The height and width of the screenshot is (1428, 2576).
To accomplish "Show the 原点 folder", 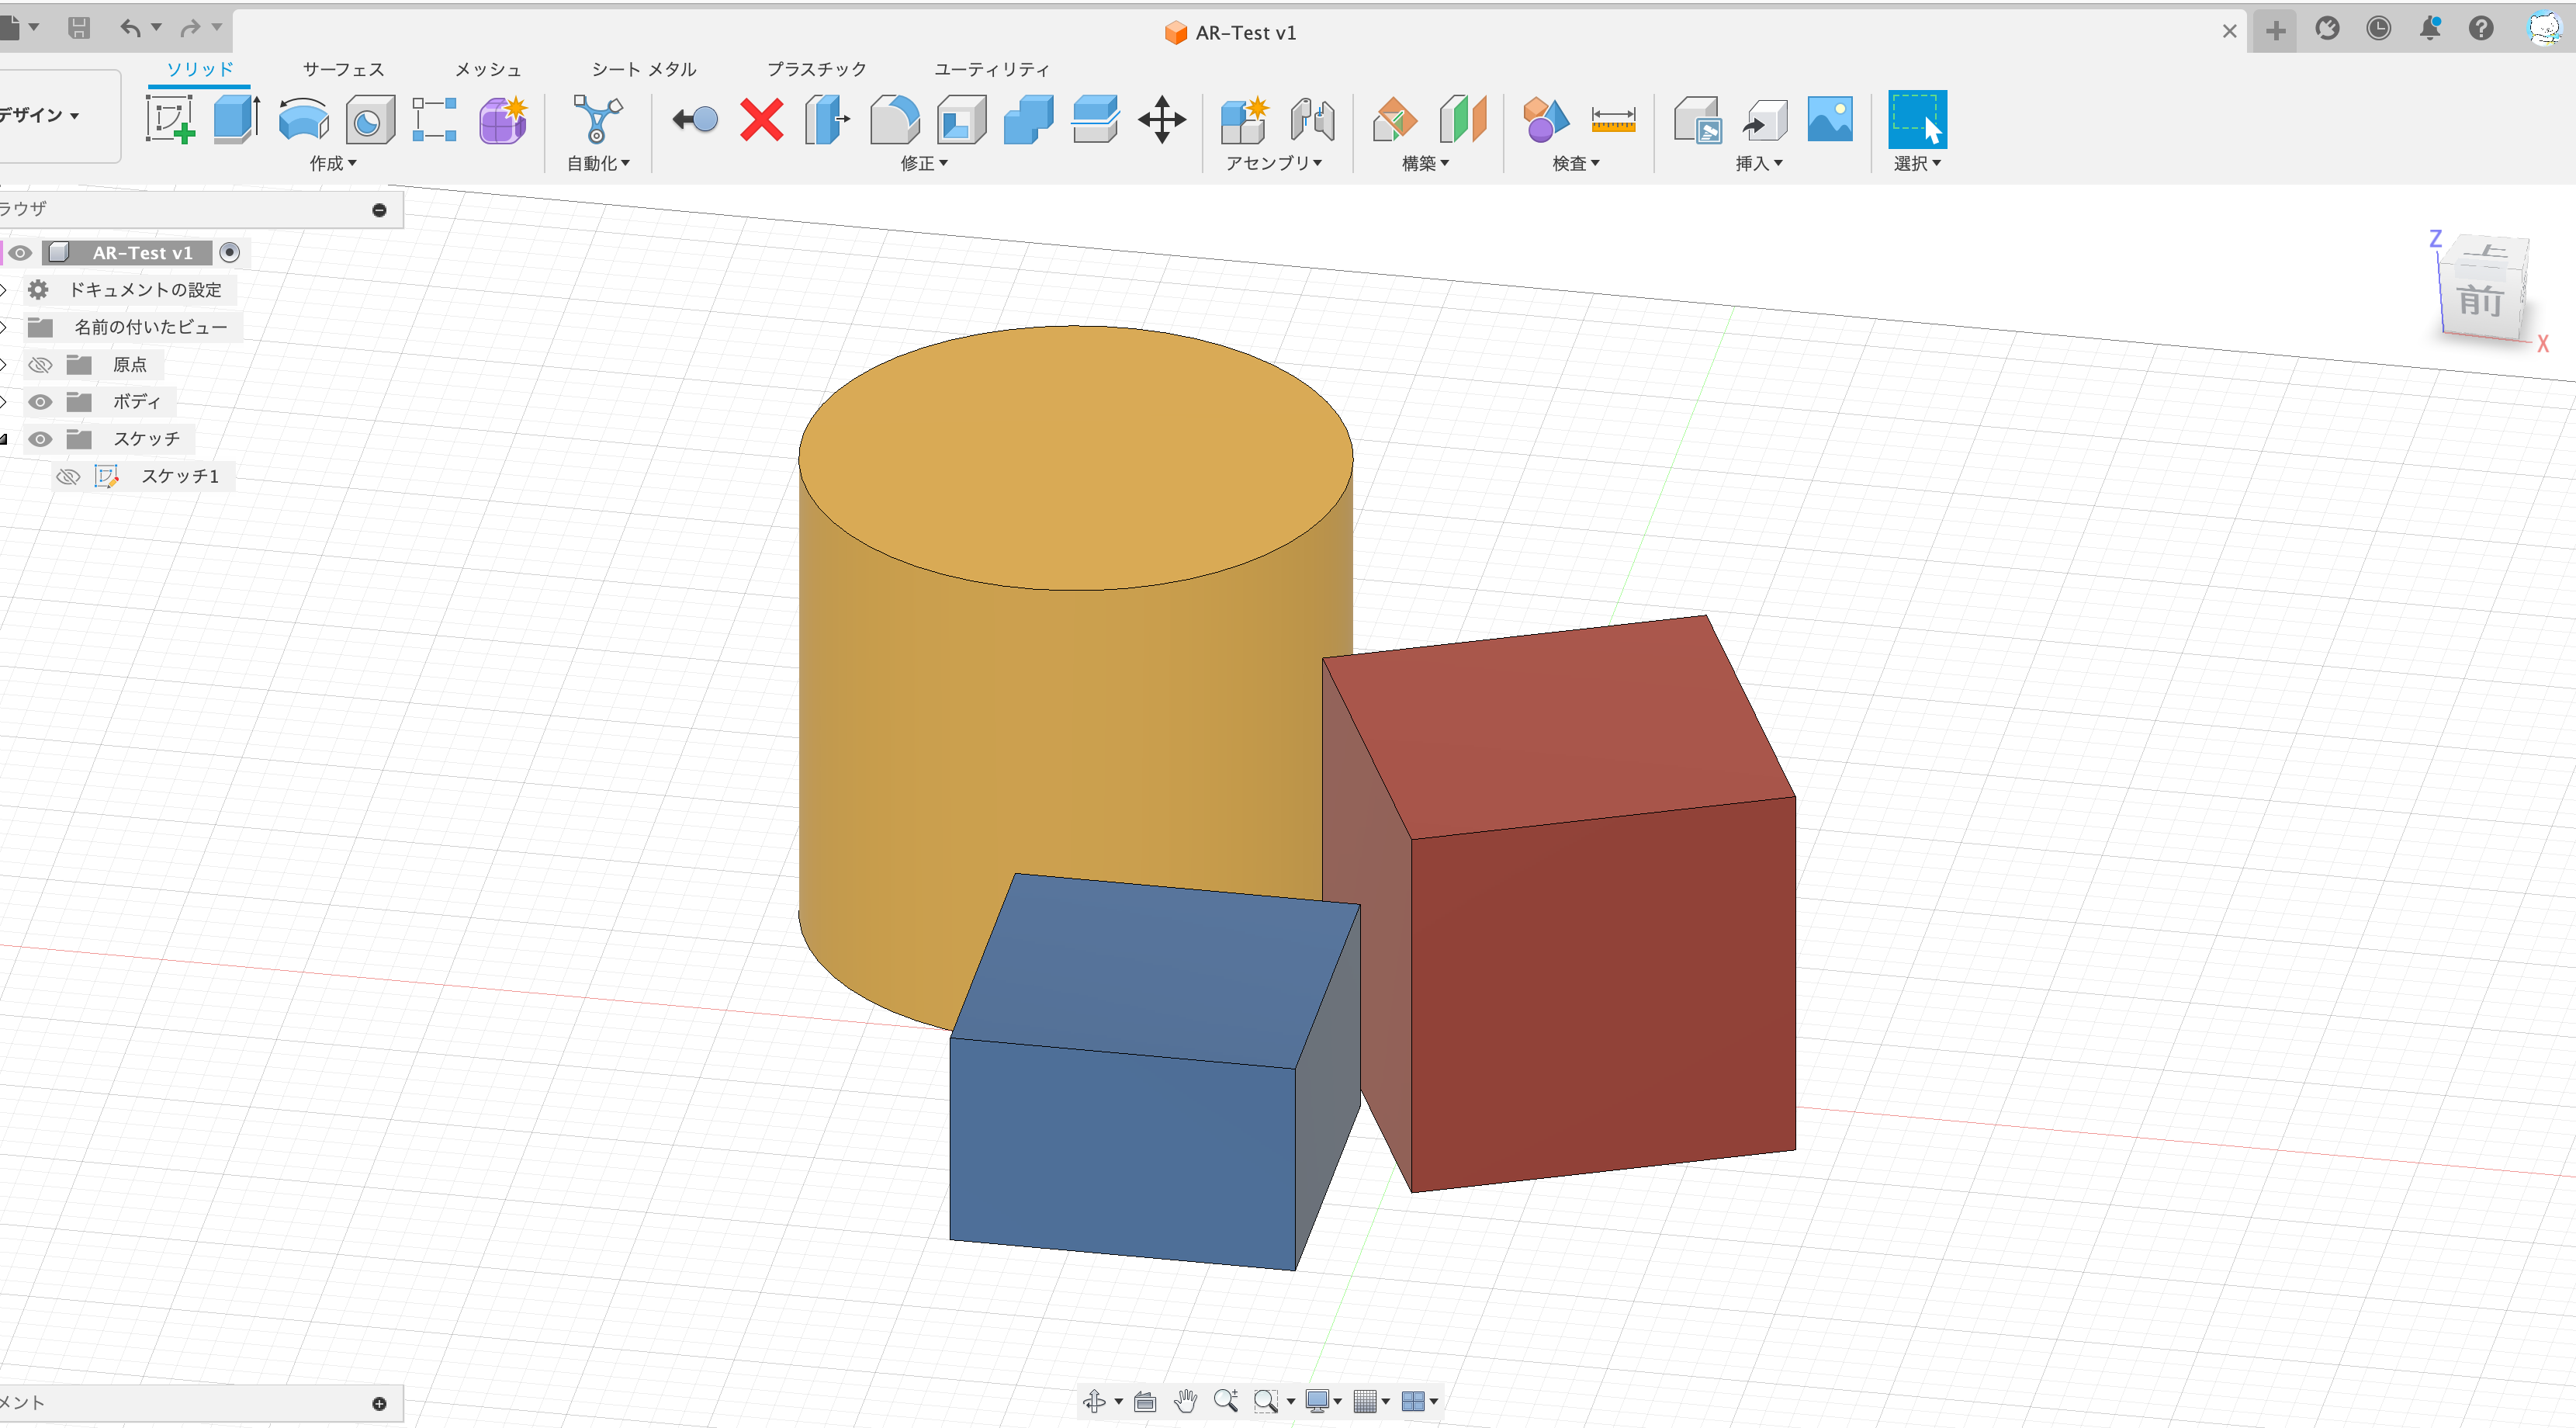I will point(40,364).
